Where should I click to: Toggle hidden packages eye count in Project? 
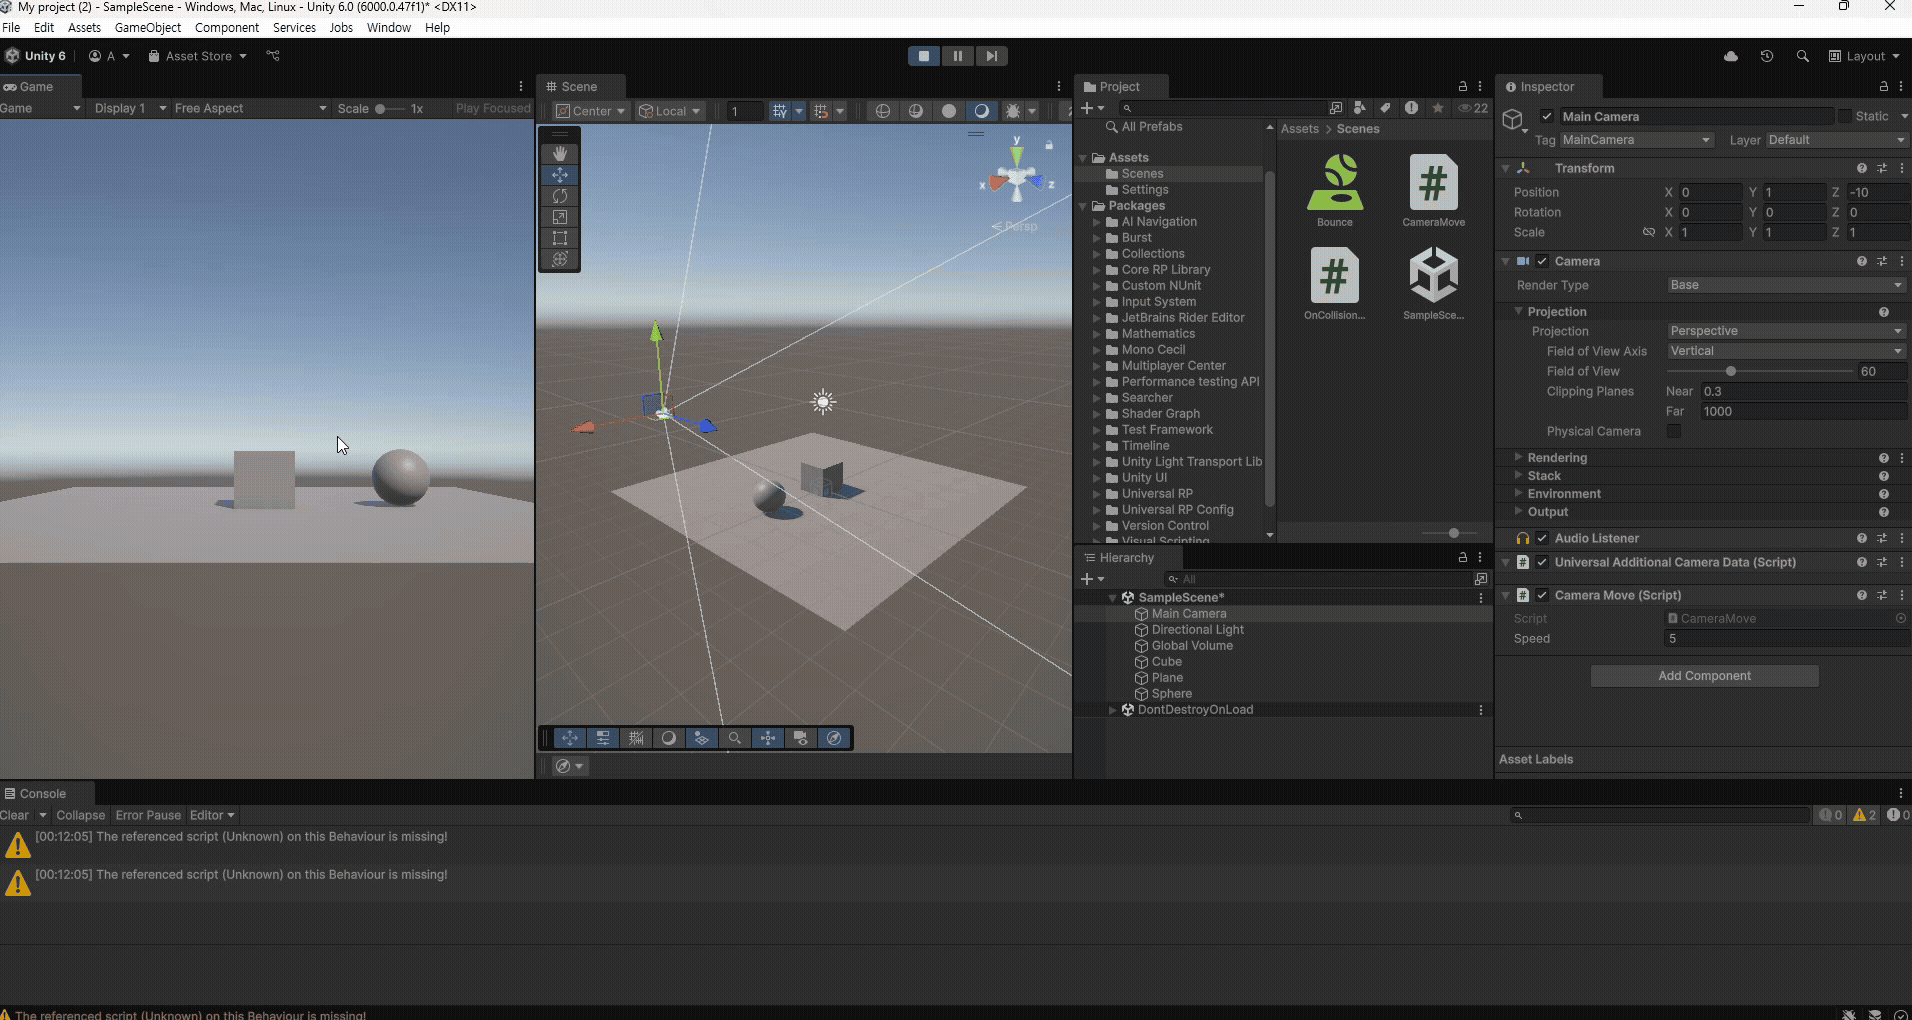tap(1473, 108)
